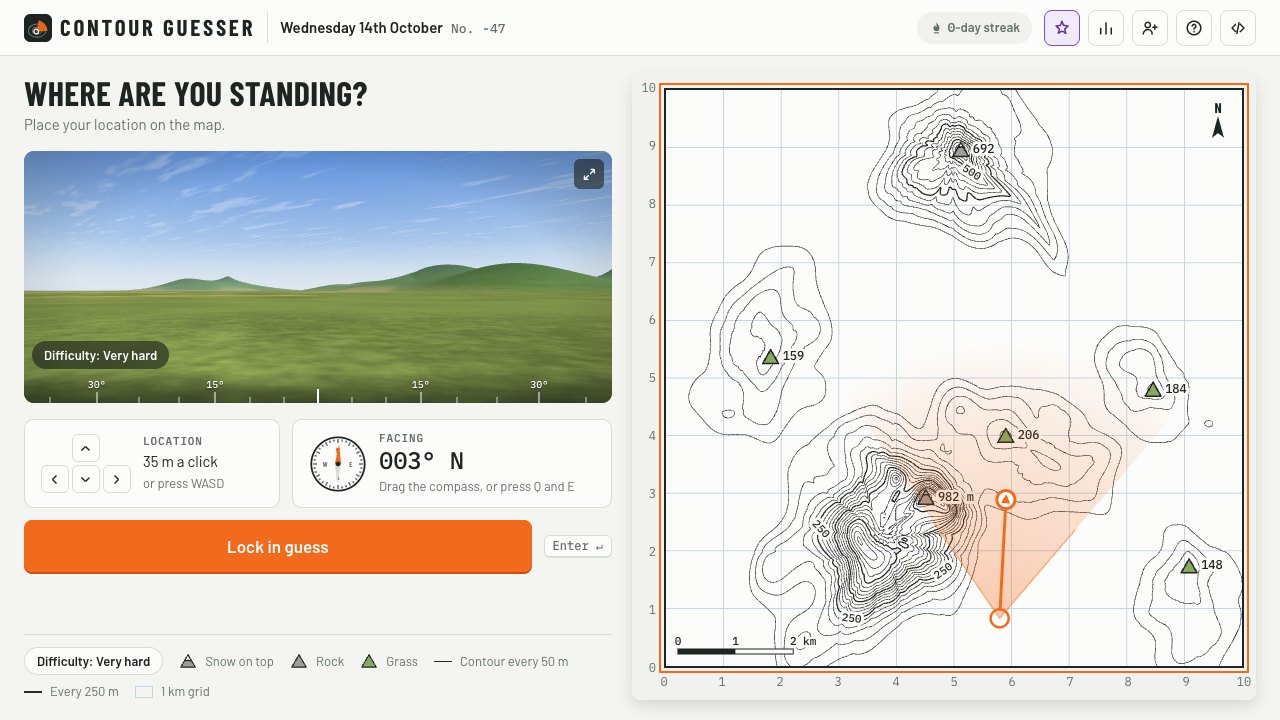Click the map scale bar
The height and width of the screenshot is (720, 1280).
735,651
